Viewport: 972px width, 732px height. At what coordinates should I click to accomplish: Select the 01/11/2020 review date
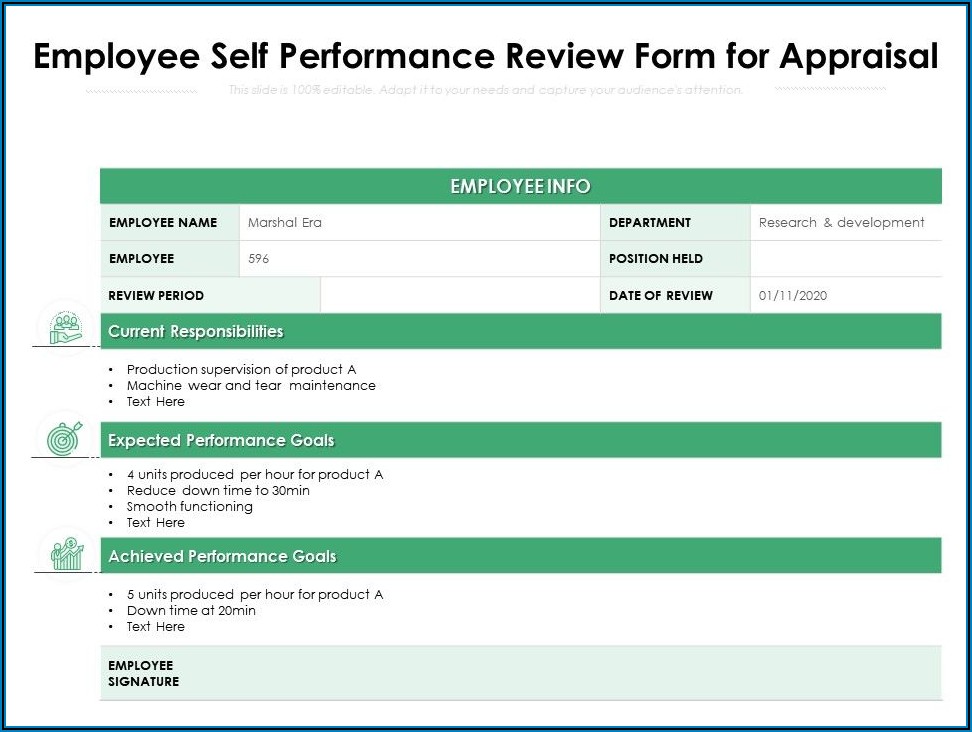tap(790, 295)
